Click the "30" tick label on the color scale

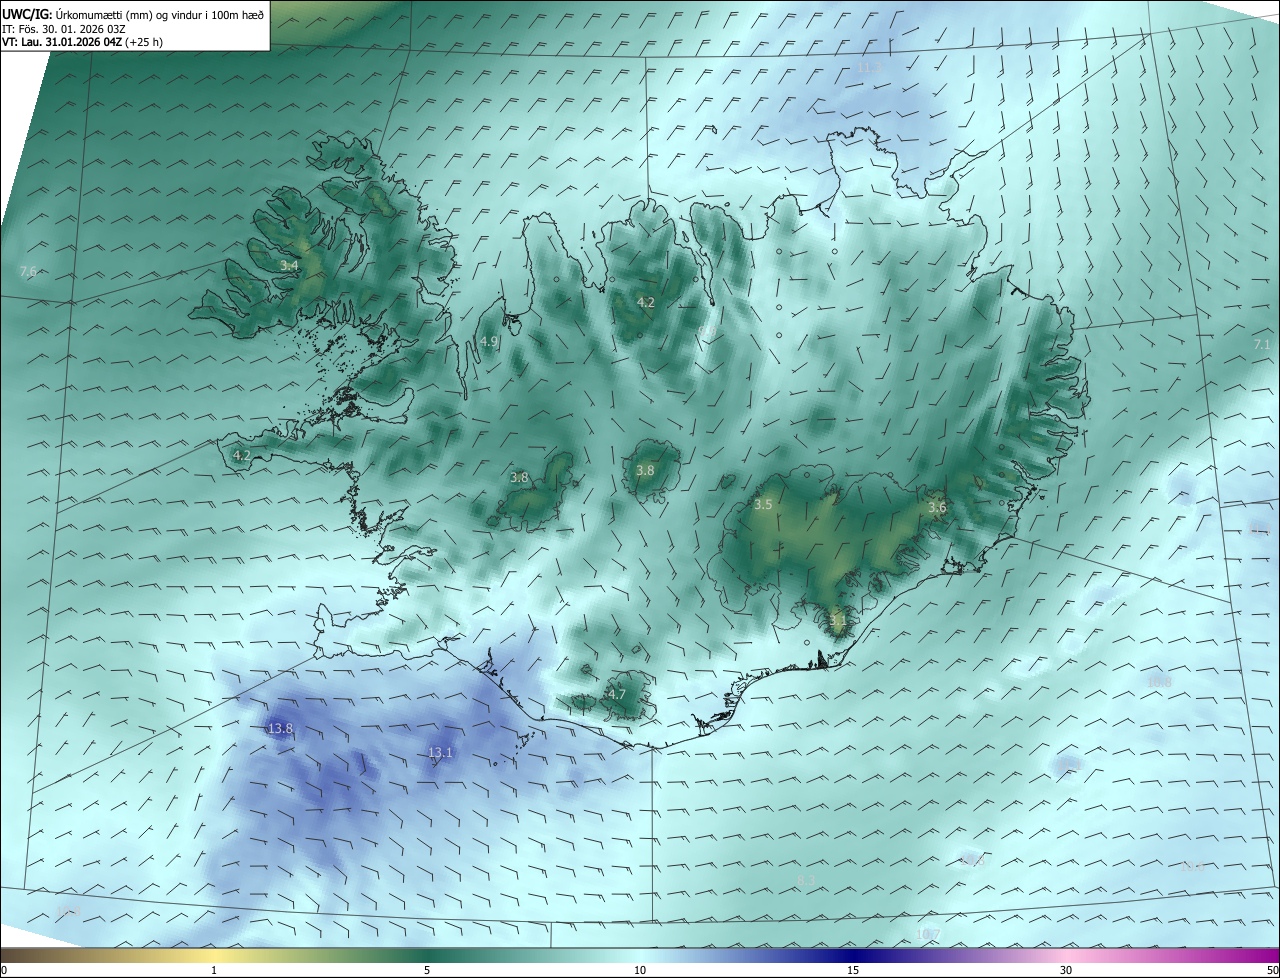tap(1066, 970)
